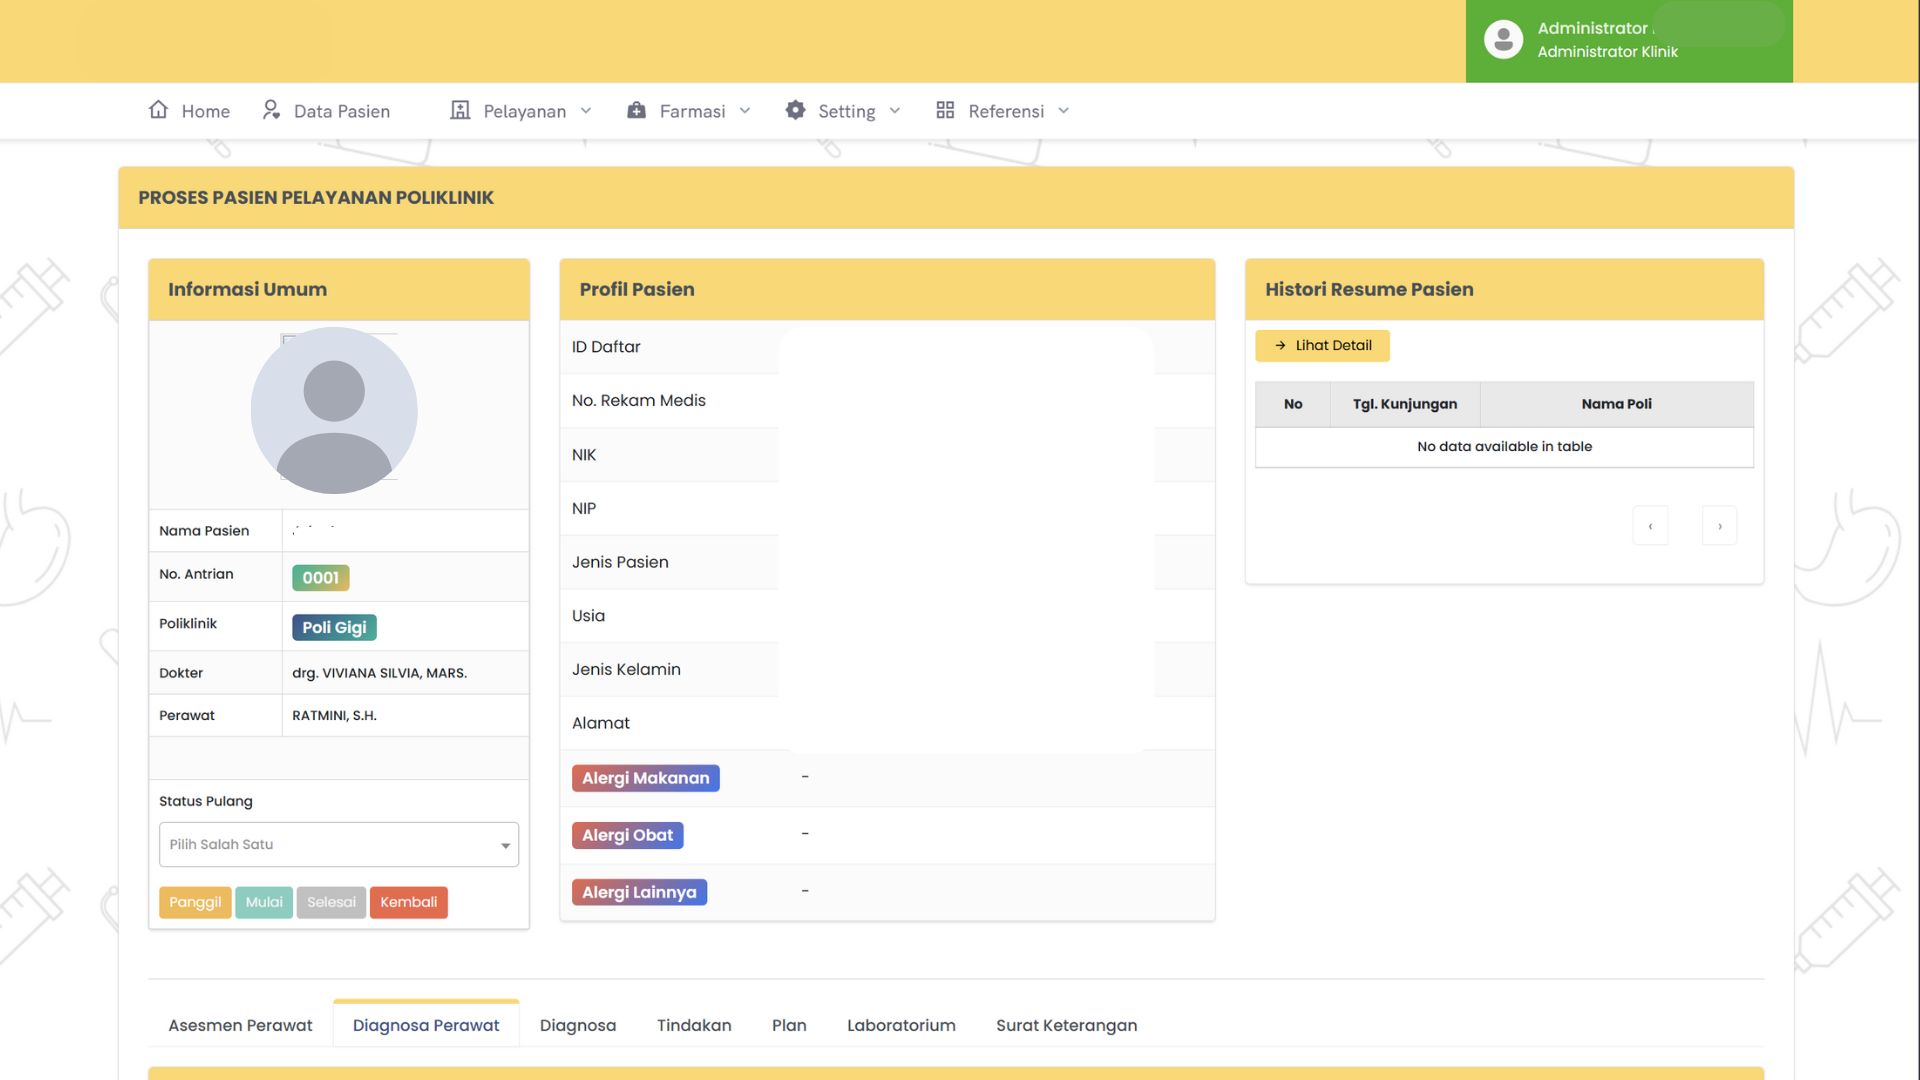Expand the Pelayanan menu chevron
This screenshot has width=1920, height=1080.
click(x=586, y=111)
